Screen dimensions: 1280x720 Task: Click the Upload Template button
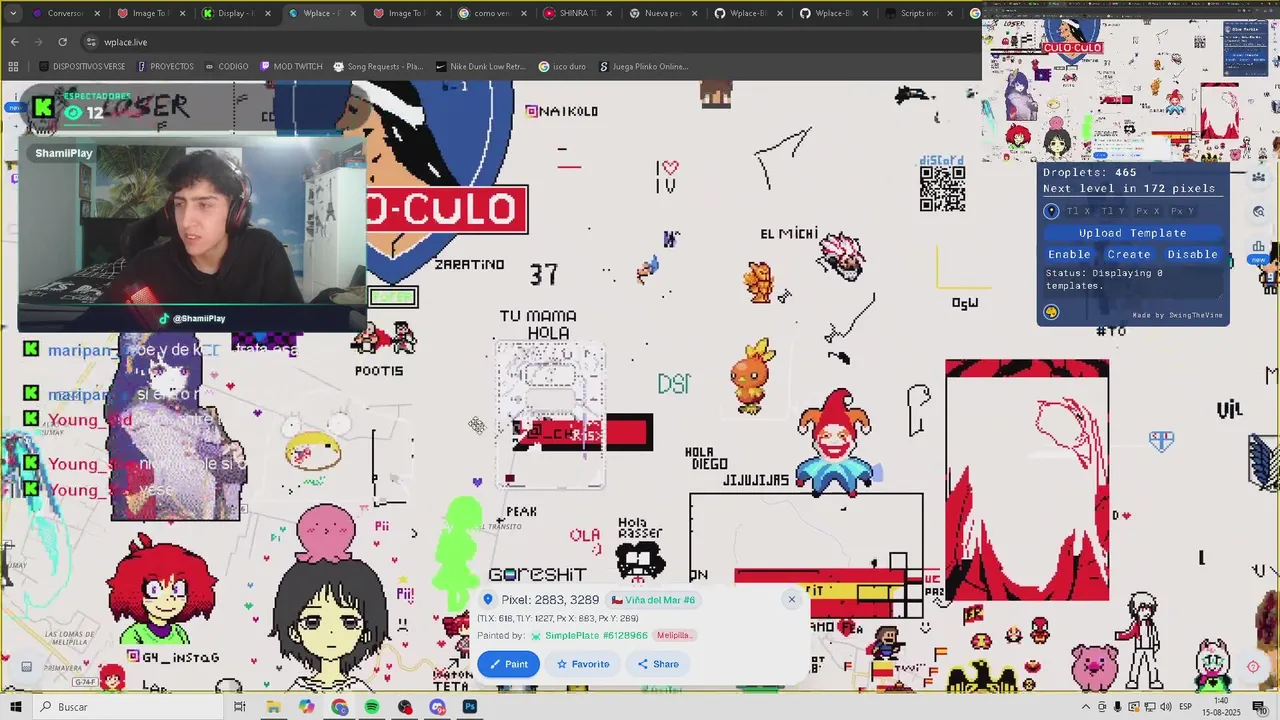click(1132, 233)
